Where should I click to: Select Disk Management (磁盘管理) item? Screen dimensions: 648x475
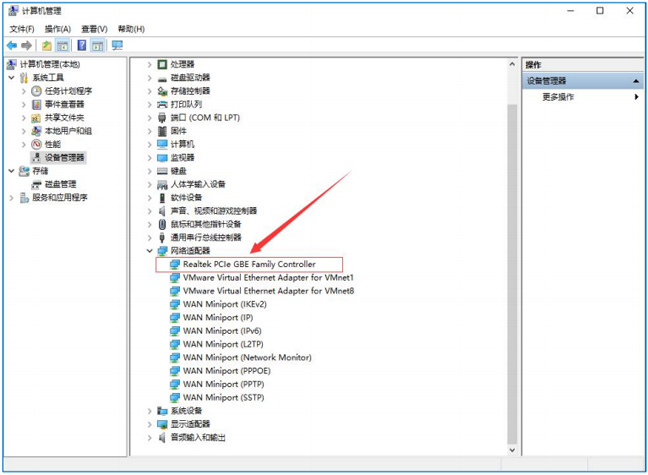pyautogui.click(x=59, y=184)
